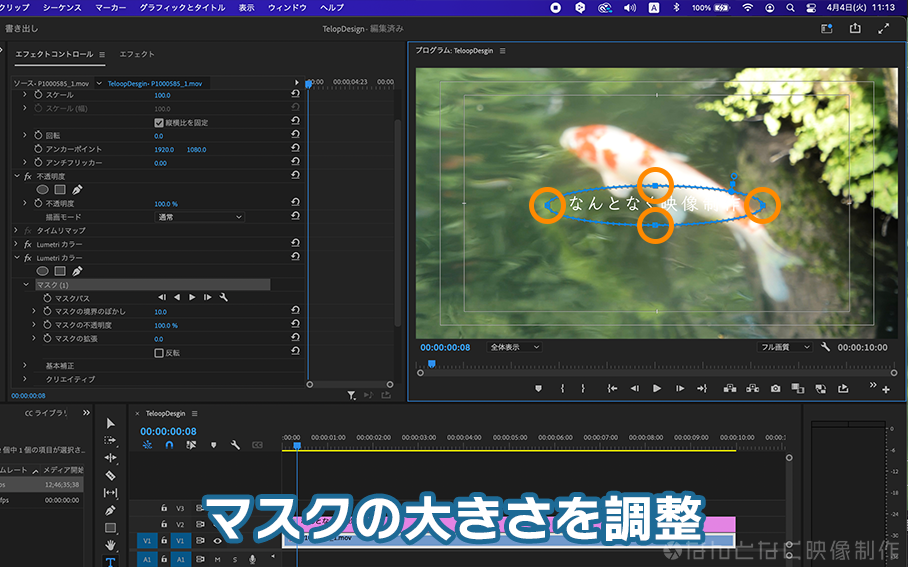Go to In point
908x567 pixels.
click(x=612, y=389)
